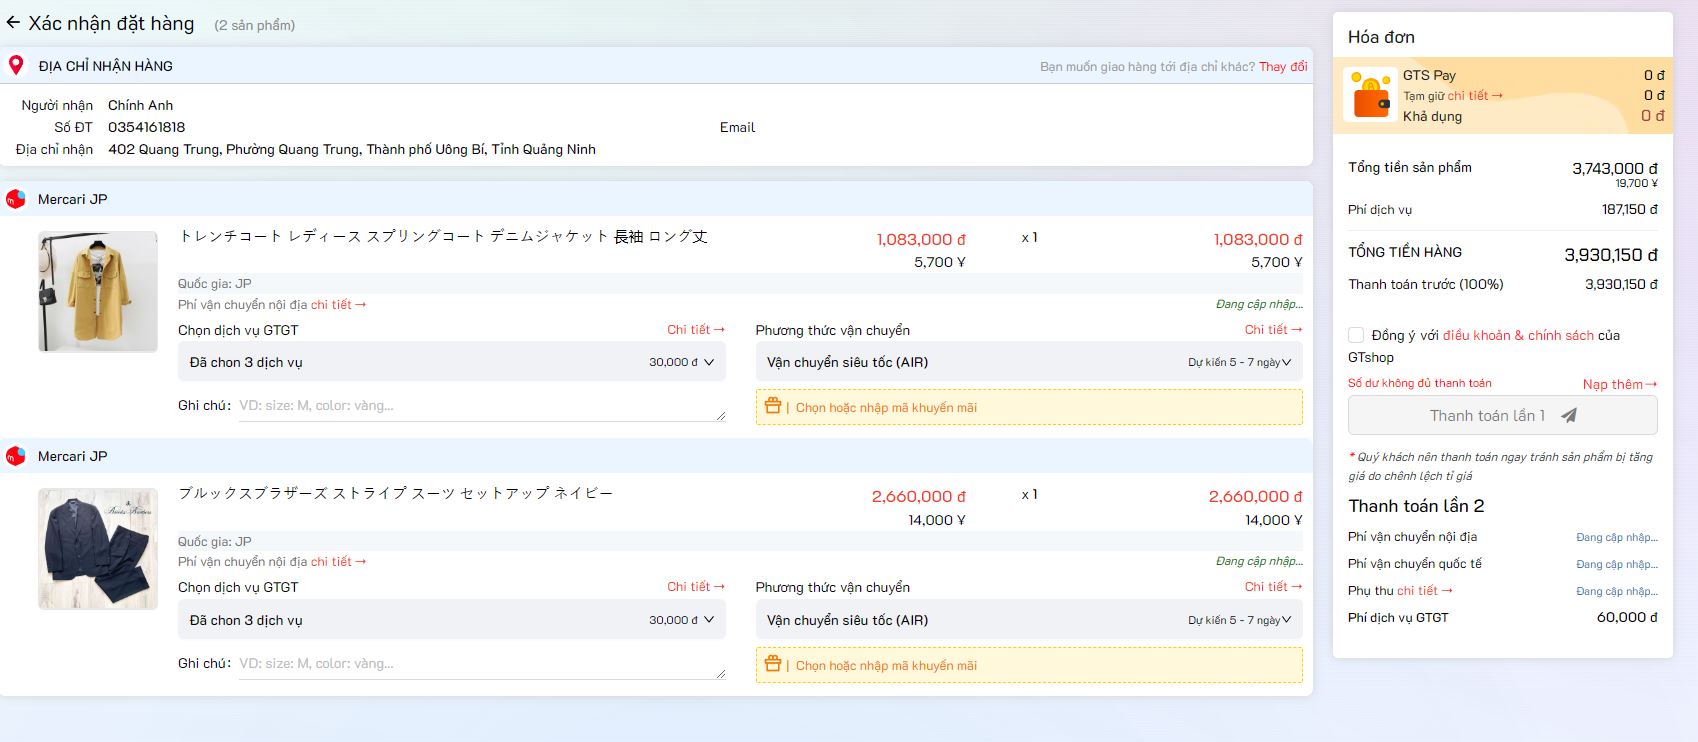
Task: Click the second Mercari JP logo icon
Action: coord(16,456)
